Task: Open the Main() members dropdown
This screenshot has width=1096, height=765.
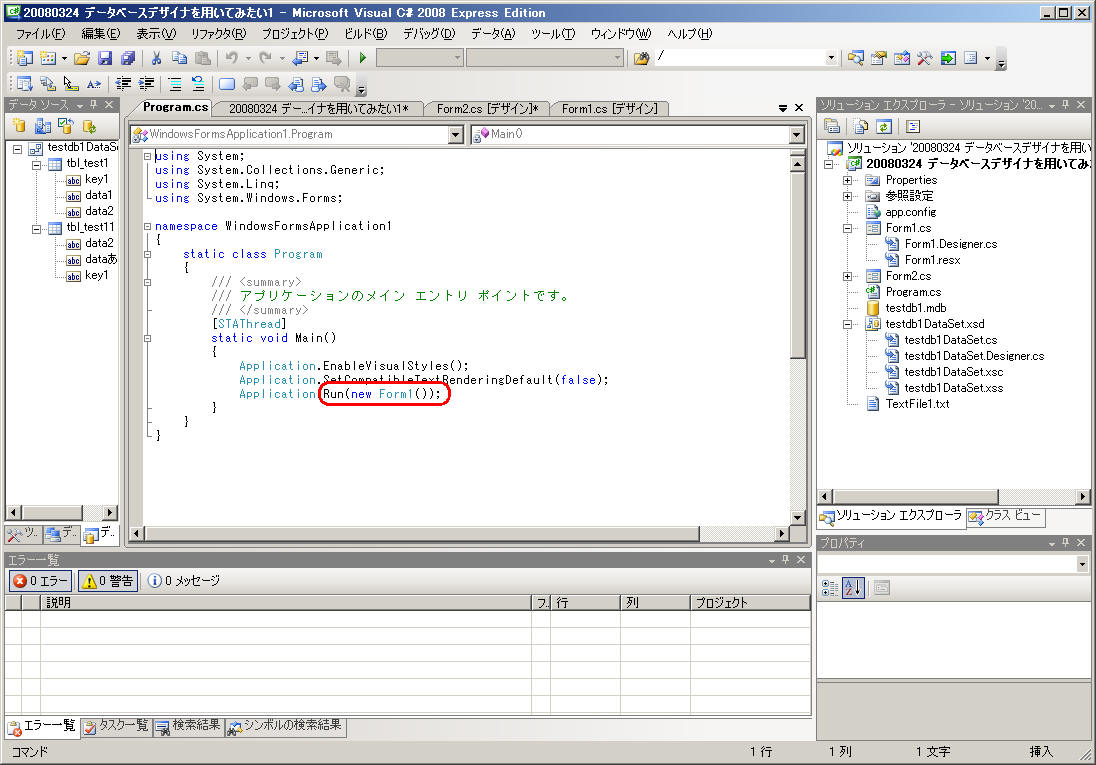Action: coord(796,134)
